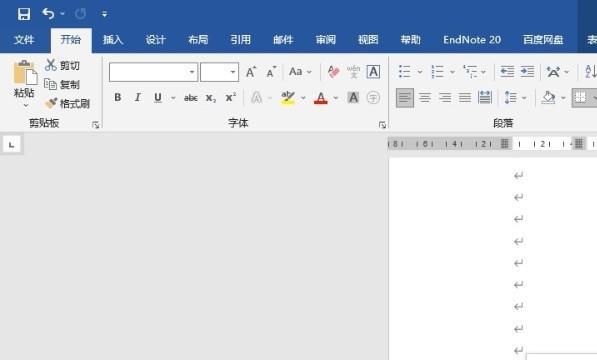The width and height of the screenshot is (597, 360).
Task: Open underline style dropdown arrow
Action: (x=173, y=98)
